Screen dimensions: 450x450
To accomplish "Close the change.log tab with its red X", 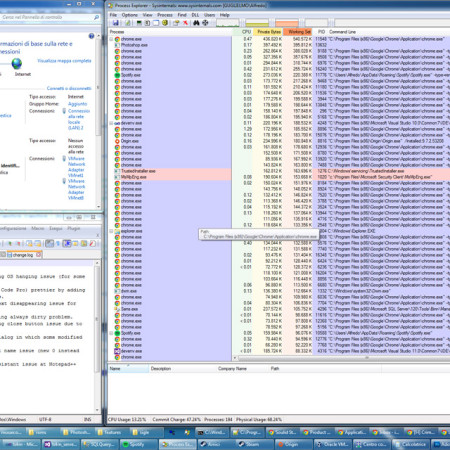I will (38, 255).
